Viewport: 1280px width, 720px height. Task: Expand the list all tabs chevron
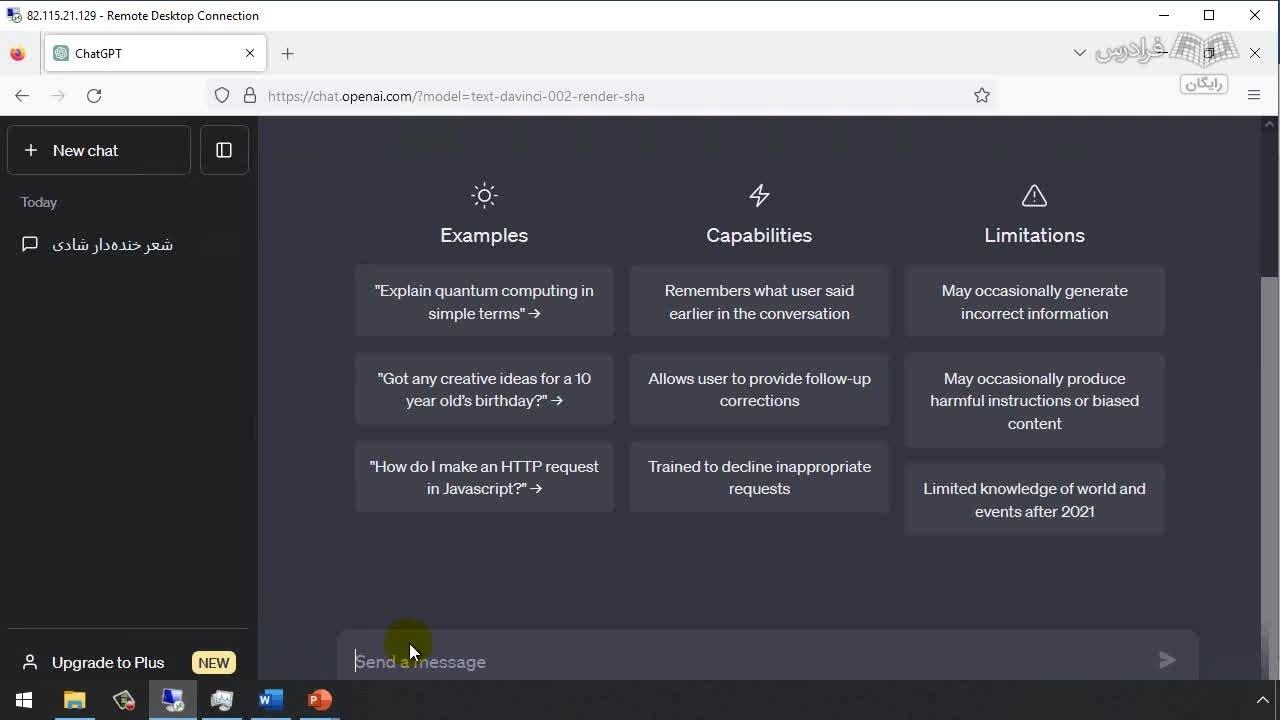(1079, 53)
